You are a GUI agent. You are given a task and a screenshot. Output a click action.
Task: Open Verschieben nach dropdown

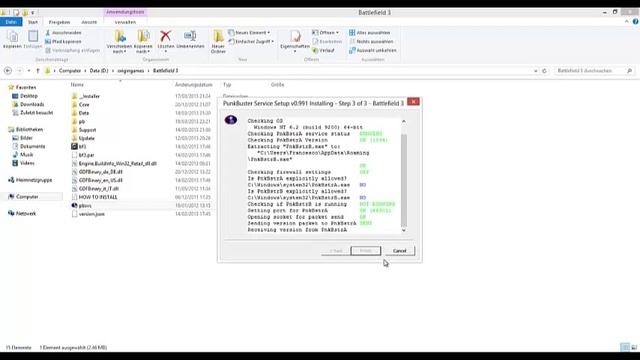(120, 42)
